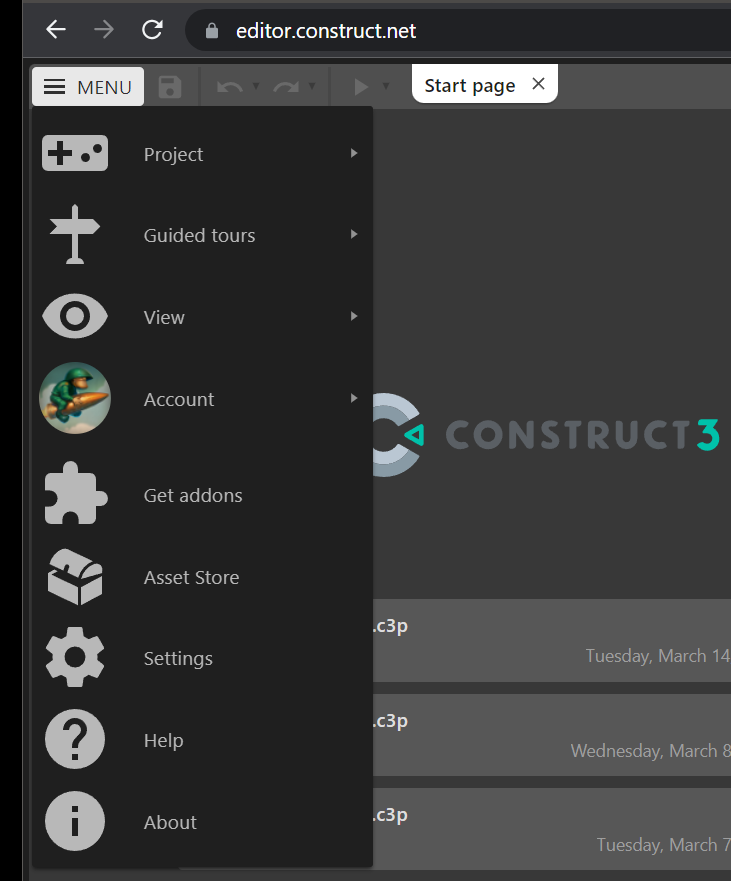Open the Project menu item
The image size is (731, 881).
[x=202, y=153]
